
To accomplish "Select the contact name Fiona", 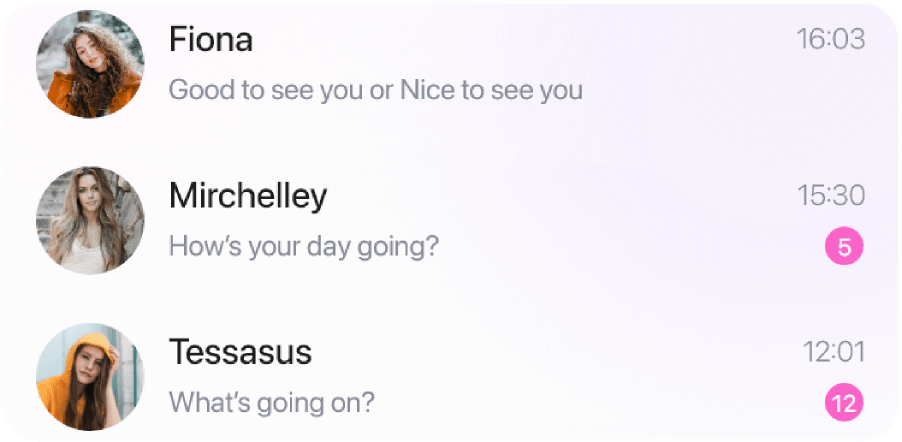I will click(211, 39).
